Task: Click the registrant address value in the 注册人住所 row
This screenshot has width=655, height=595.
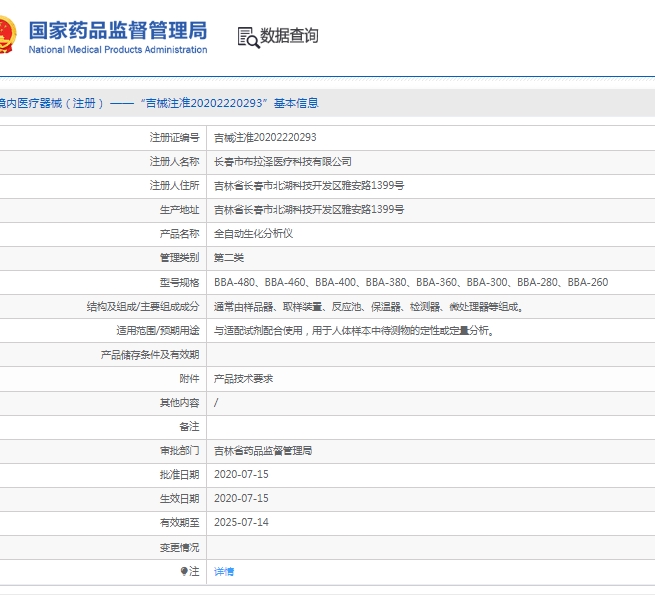Action: click(309, 186)
